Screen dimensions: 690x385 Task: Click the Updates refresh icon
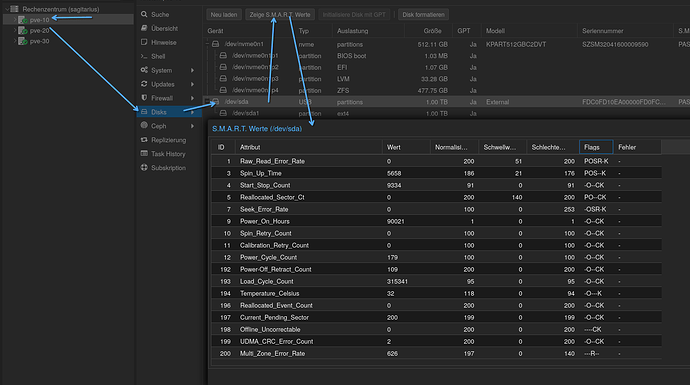pyautogui.click(x=144, y=84)
